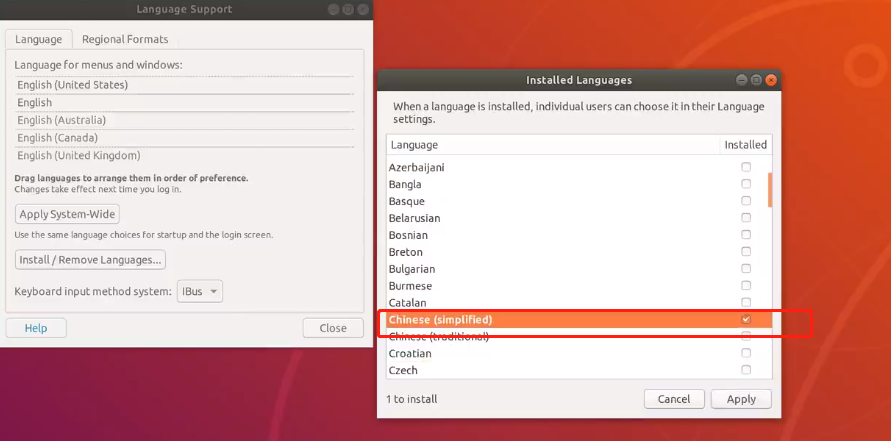Tick the Azerbaijani installed checkbox
Image resolution: width=891 pixels, height=441 pixels.
click(746, 167)
